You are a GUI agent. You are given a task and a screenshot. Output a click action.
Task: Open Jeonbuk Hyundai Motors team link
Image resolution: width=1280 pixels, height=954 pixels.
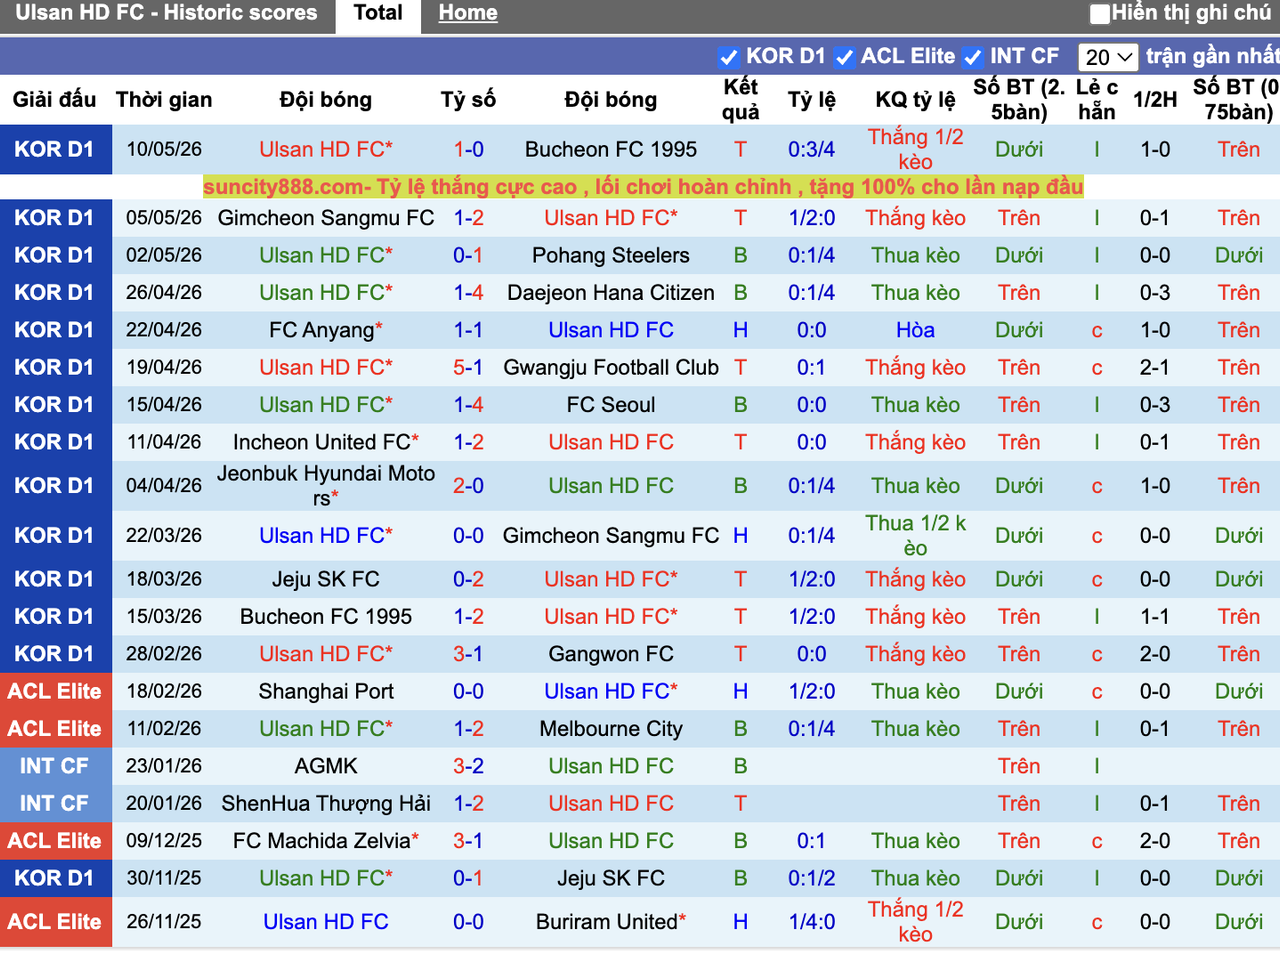pos(326,486)
